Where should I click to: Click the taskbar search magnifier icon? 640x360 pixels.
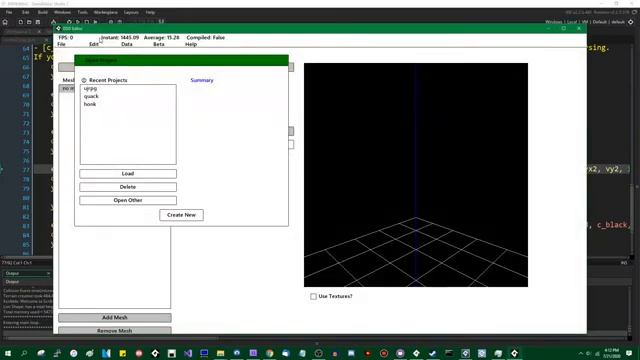24,353
